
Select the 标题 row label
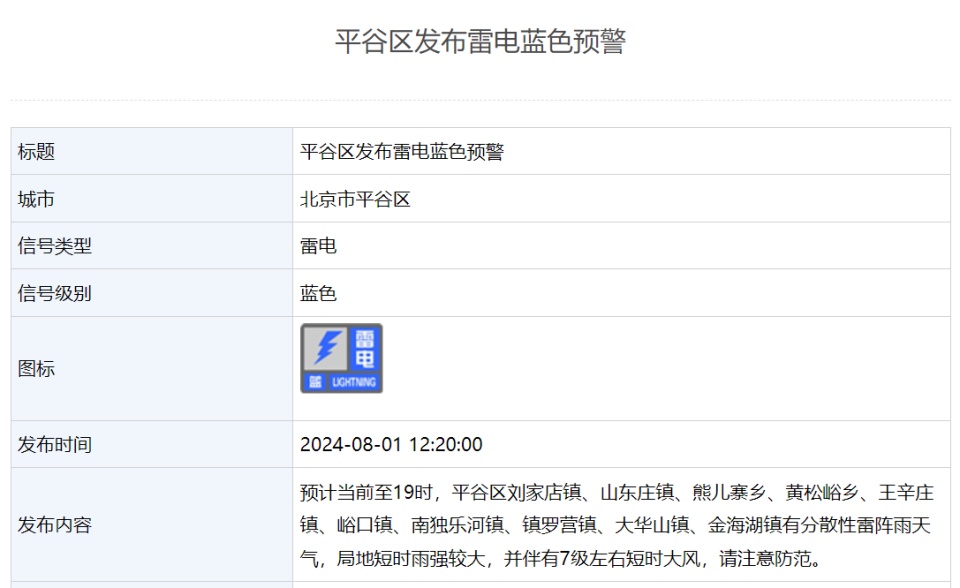pyautogui.click(x=36, y=152)
